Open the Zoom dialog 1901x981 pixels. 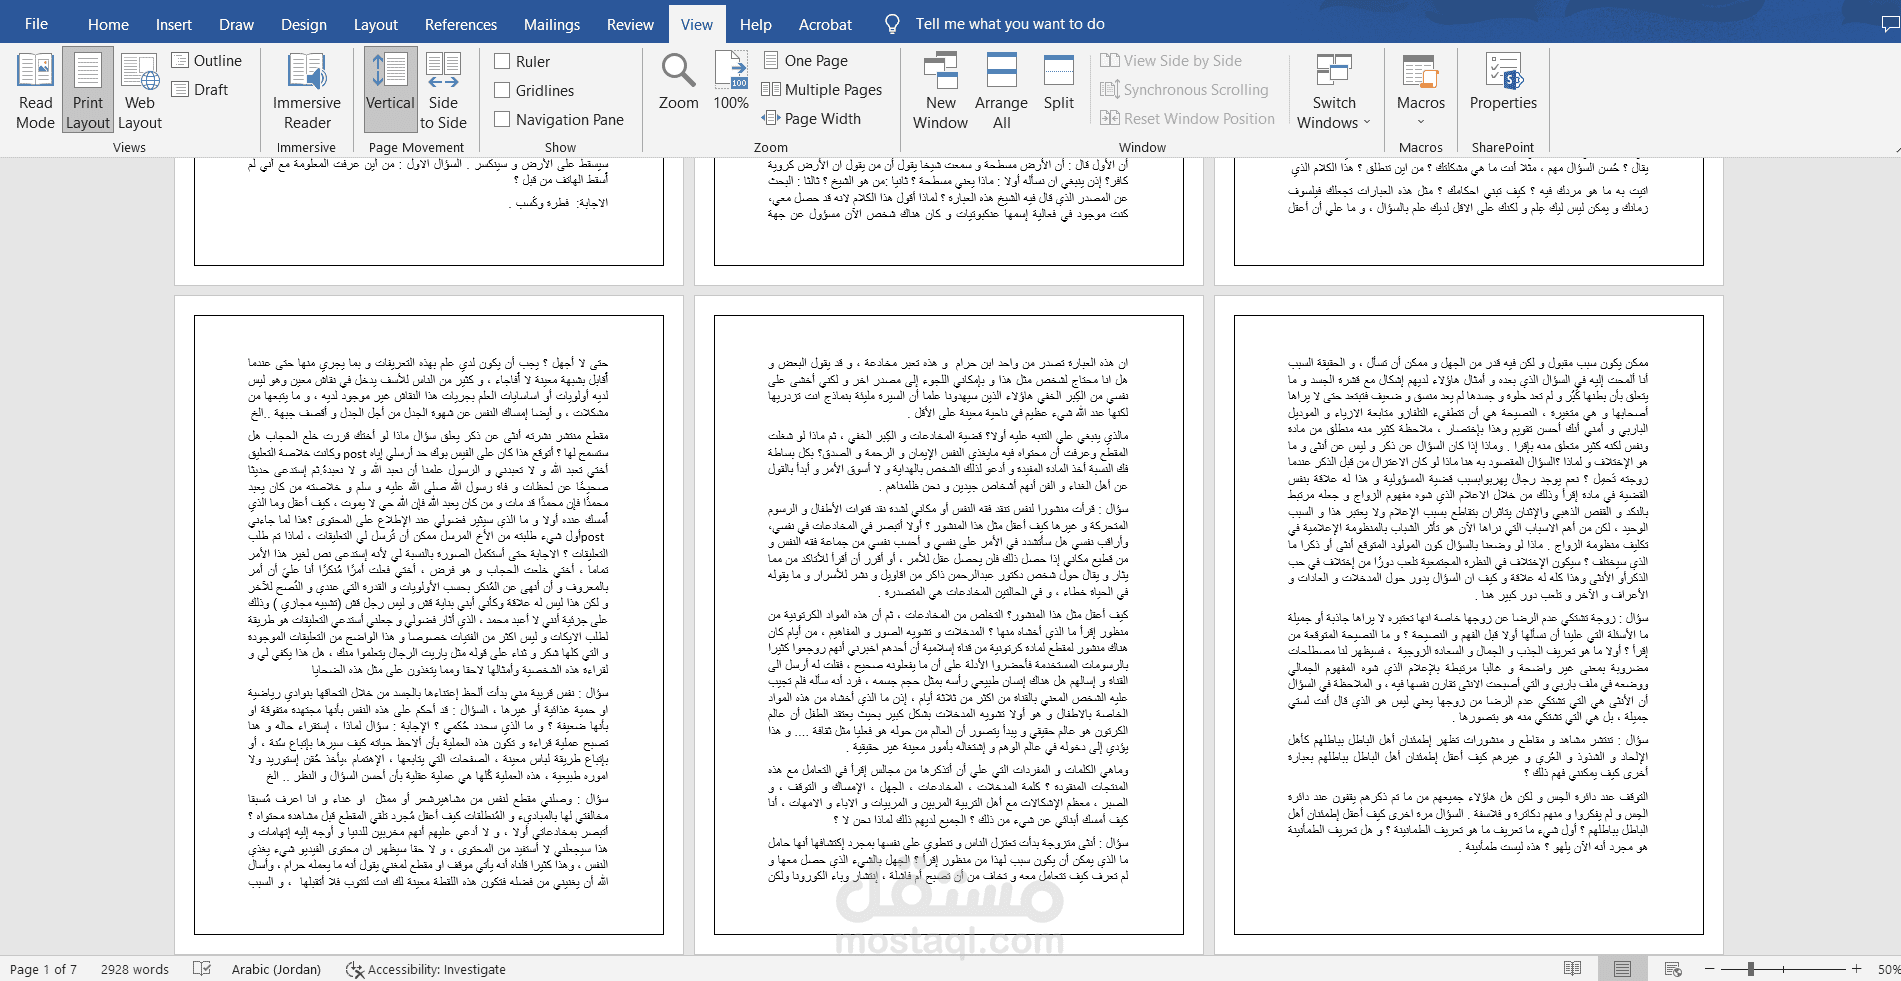[678, 82]
